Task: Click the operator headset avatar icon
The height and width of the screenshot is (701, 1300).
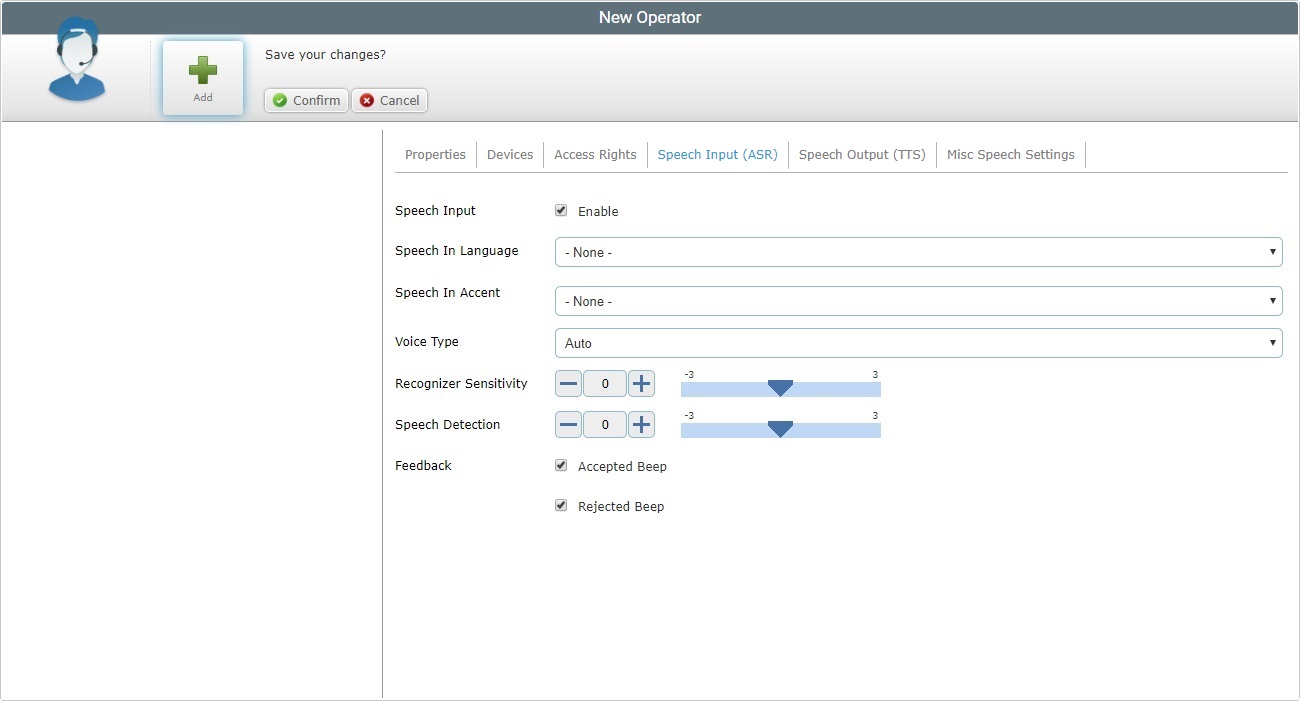Action: 77,62
